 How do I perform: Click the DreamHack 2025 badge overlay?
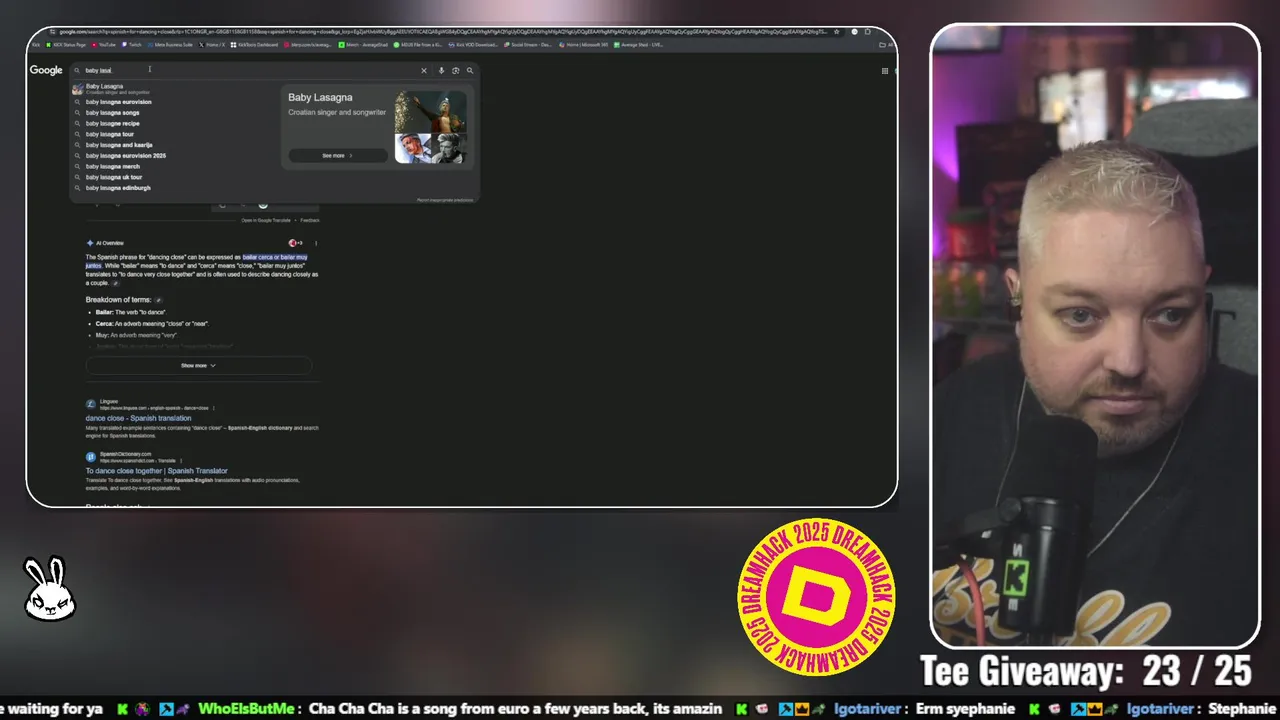(x=816, y=596)
